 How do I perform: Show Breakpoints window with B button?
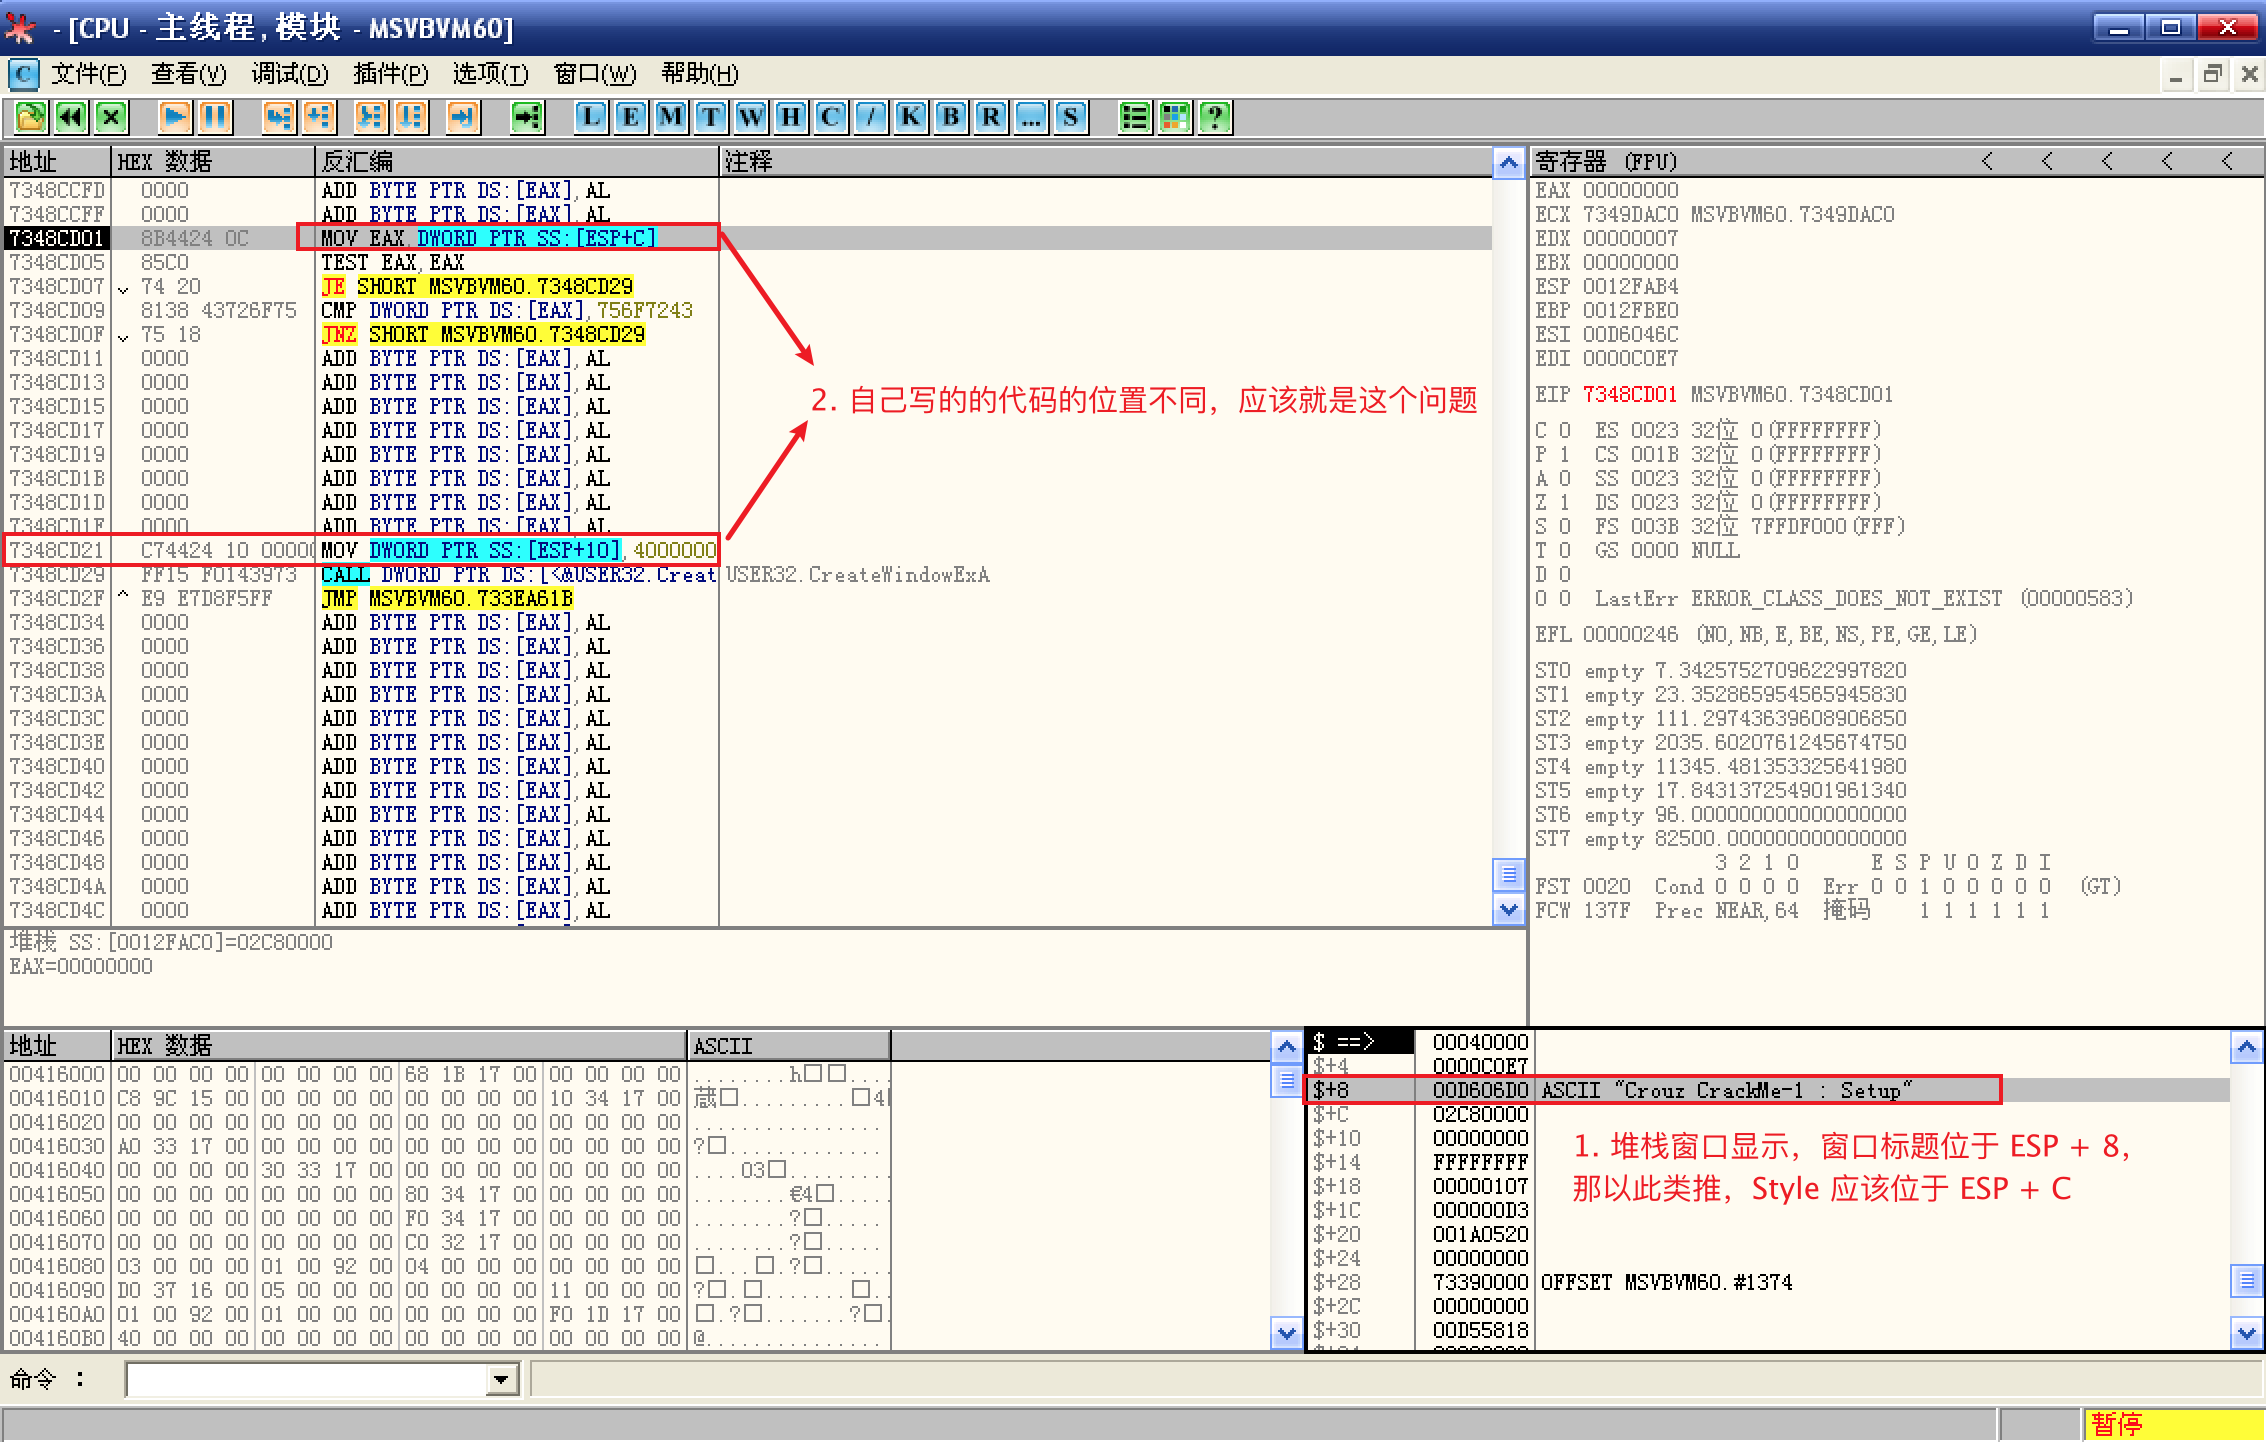coord(951,117)
